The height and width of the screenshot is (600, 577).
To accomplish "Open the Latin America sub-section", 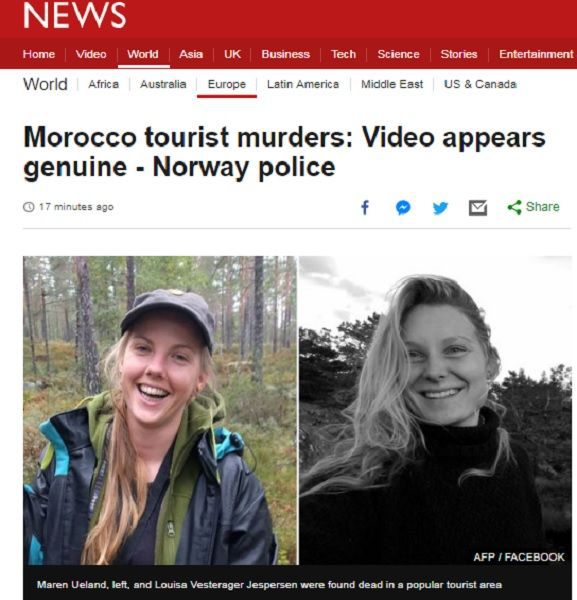I will point(303,84).
